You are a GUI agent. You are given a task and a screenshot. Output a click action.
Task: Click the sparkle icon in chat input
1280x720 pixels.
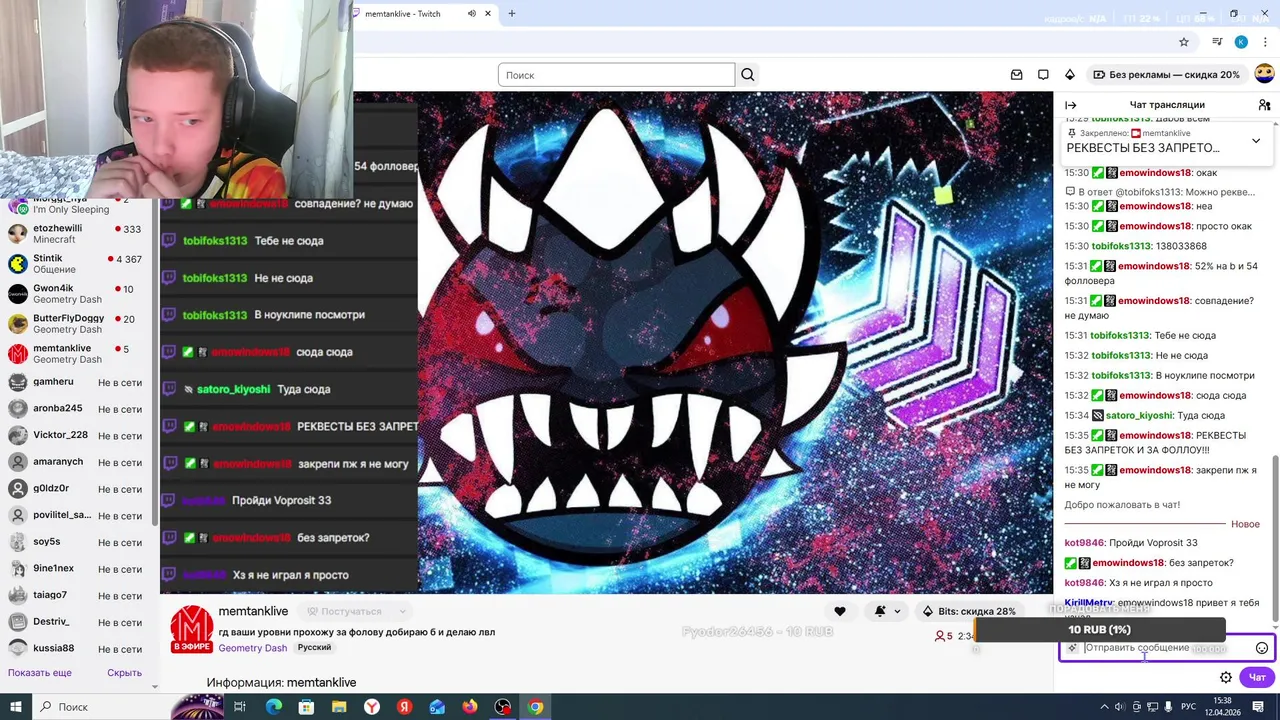click(1072, 648)
